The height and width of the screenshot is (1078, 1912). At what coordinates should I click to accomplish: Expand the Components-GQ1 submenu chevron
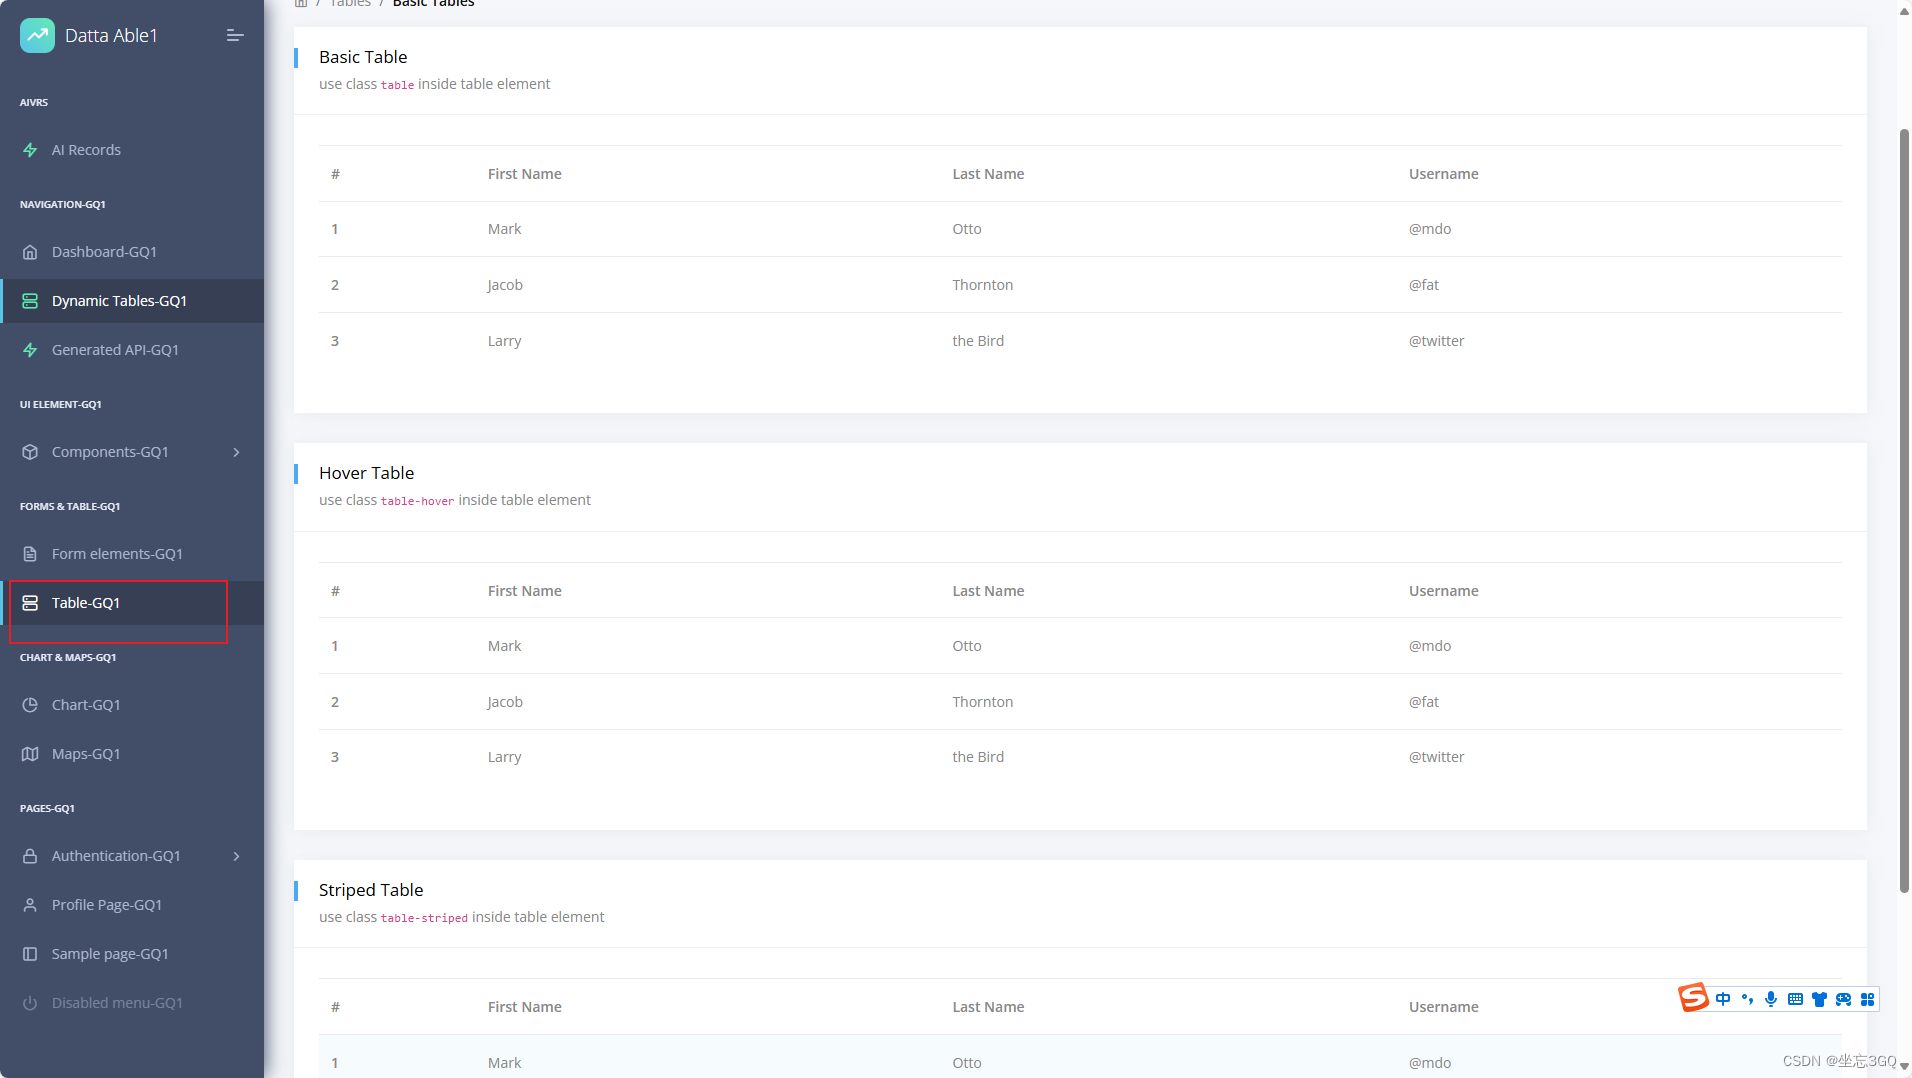(236, 452)
